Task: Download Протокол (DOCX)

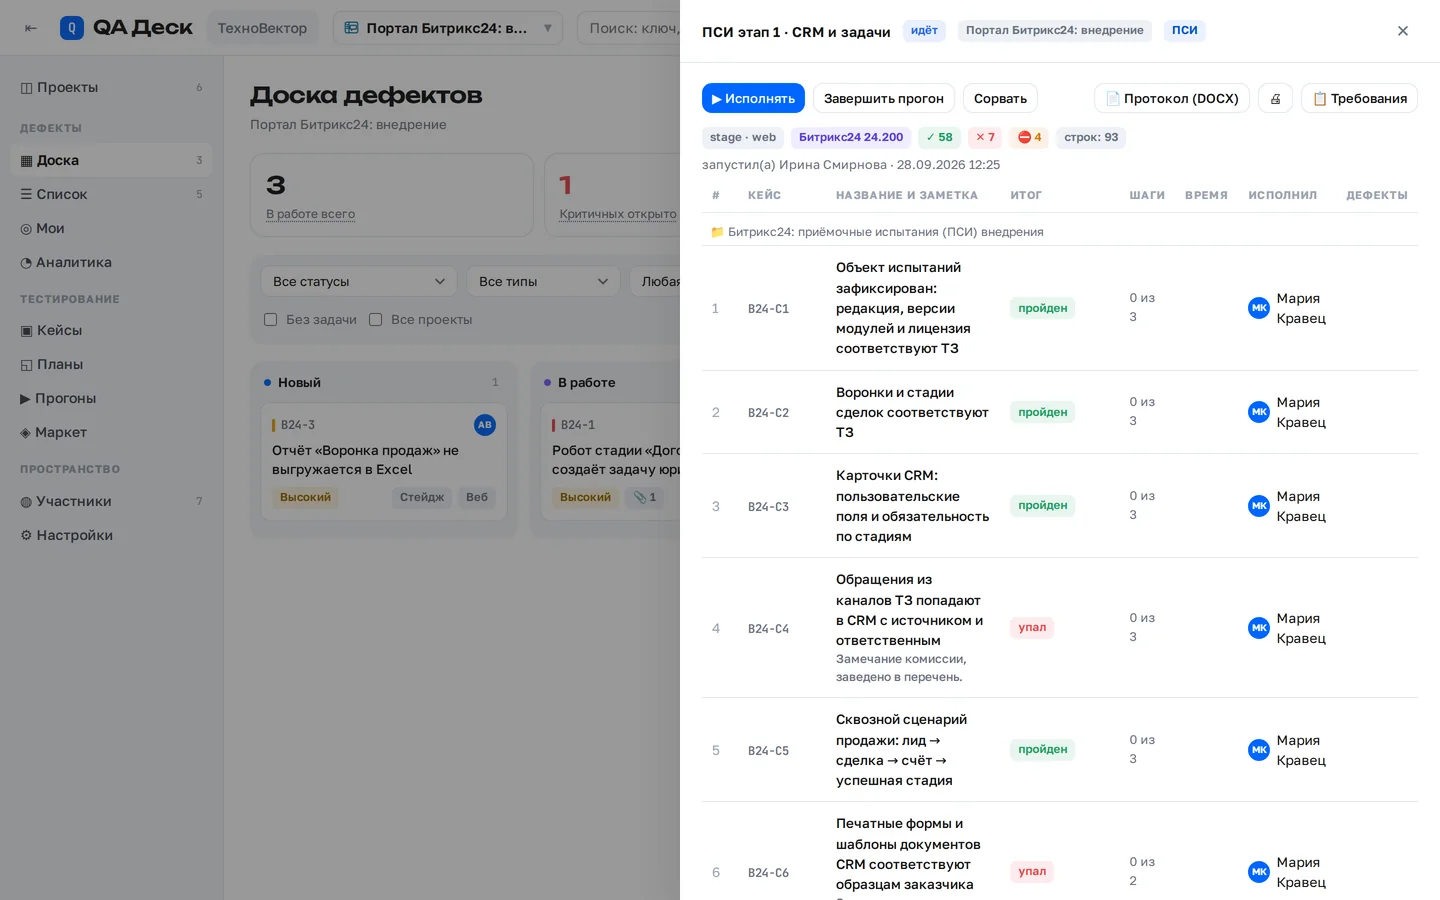Action: (1172, 98)
